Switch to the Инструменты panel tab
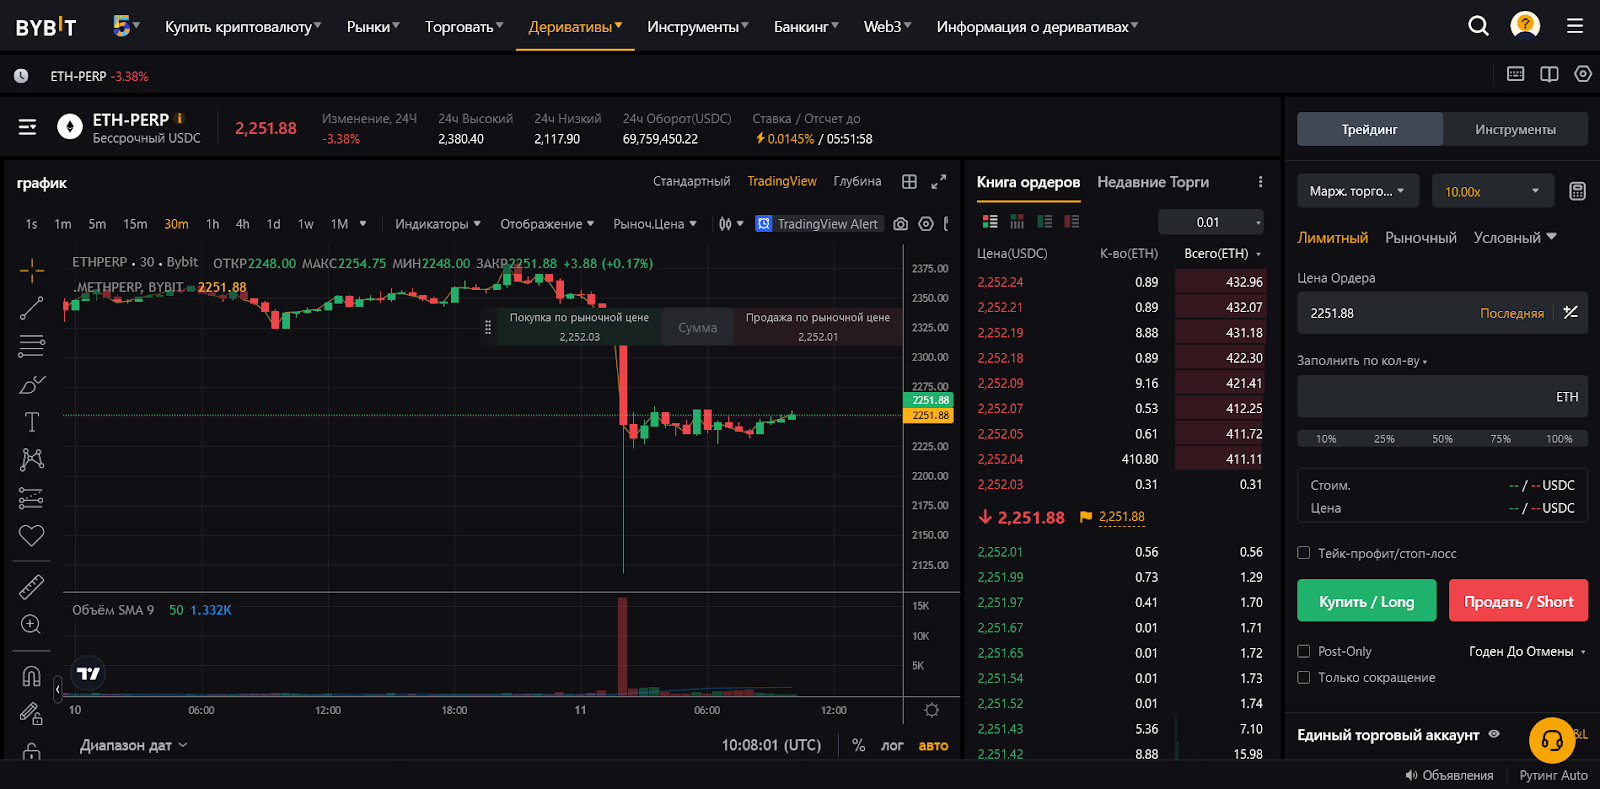 [1515, 129]
